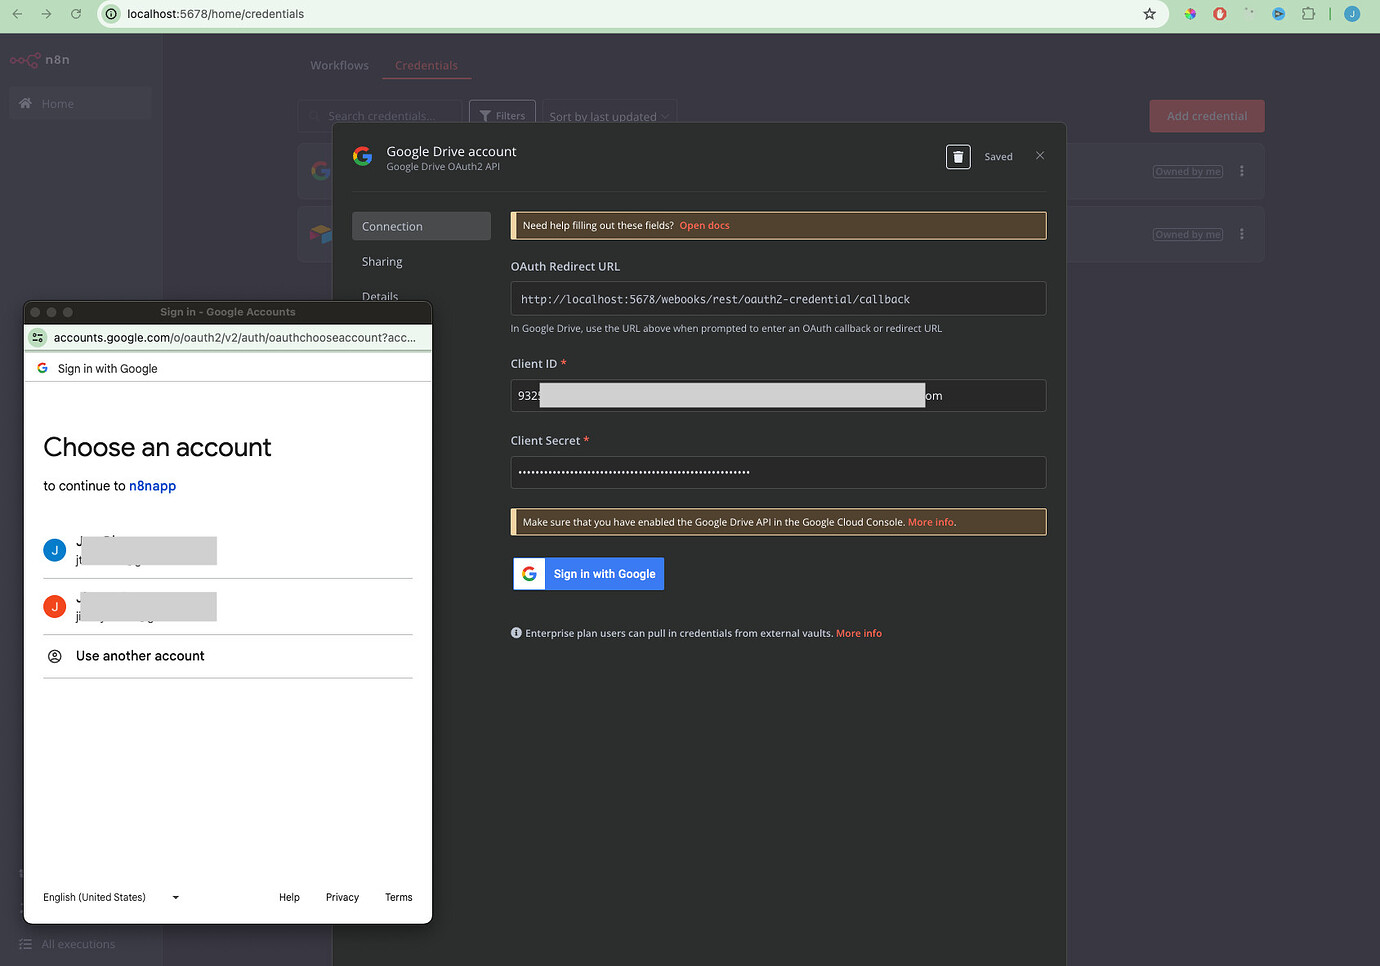Click the Home icon in the left sidebar
Image resolution: width=1380 pixels, height=966 pixels.
click(24, 103)
